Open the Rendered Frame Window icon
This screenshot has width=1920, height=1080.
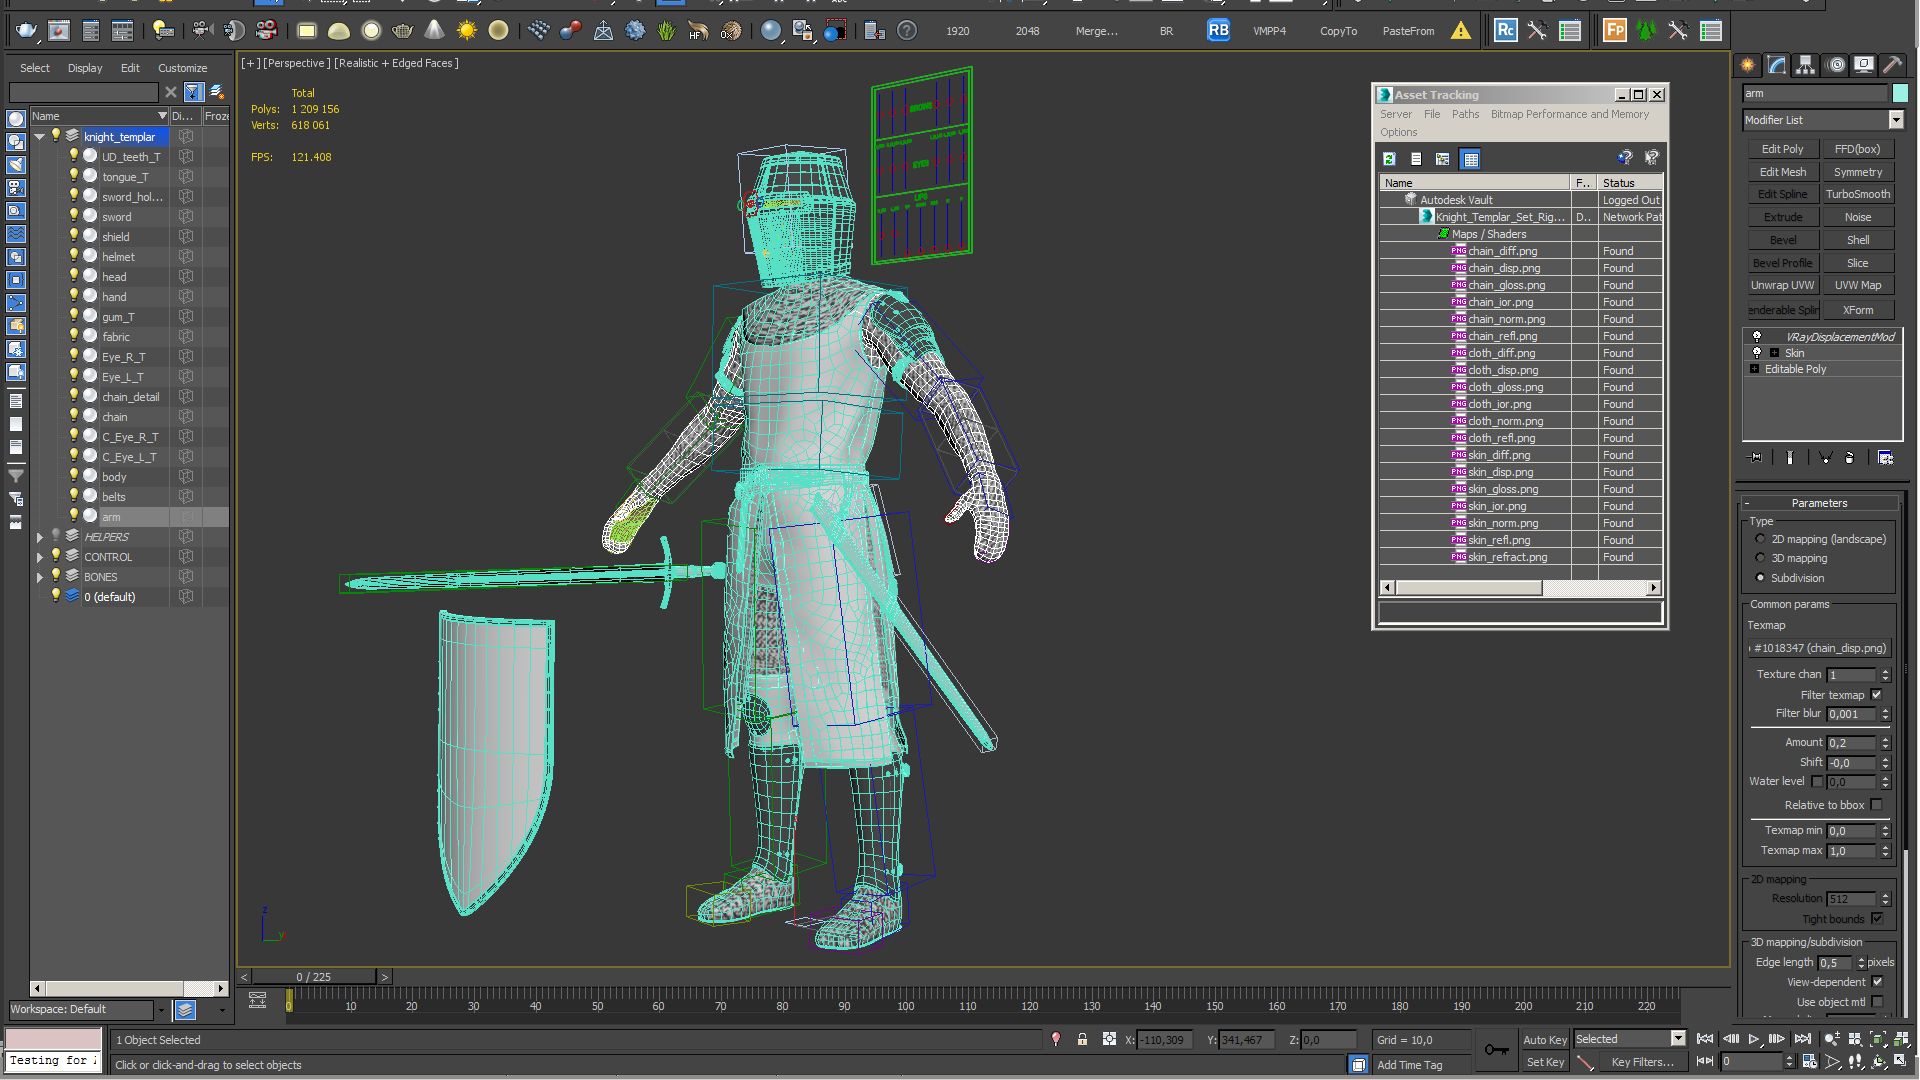[x=59, y=31]
